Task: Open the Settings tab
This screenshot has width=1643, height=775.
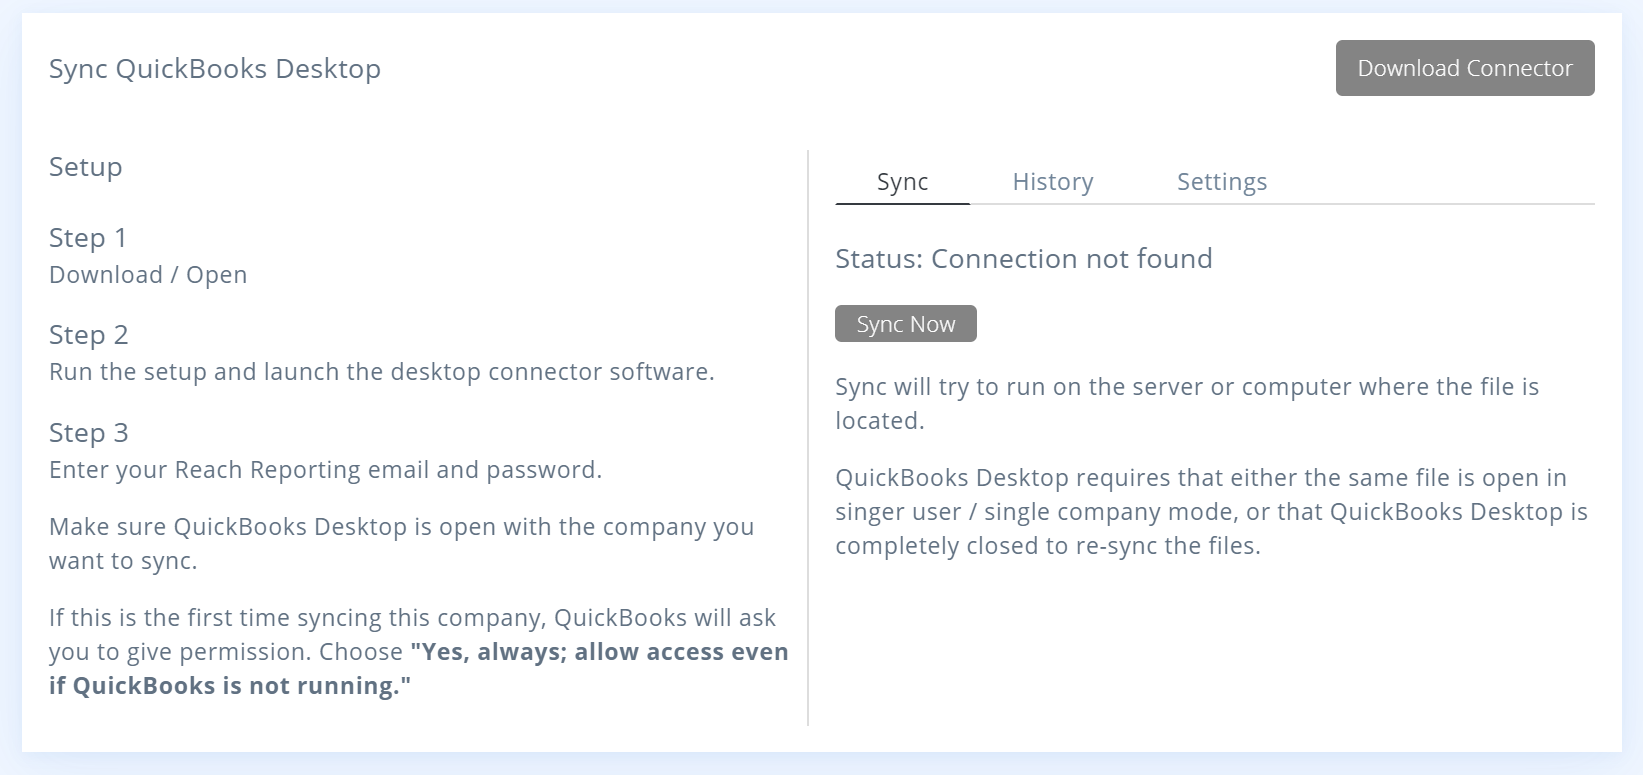Action: point(1222,182)
